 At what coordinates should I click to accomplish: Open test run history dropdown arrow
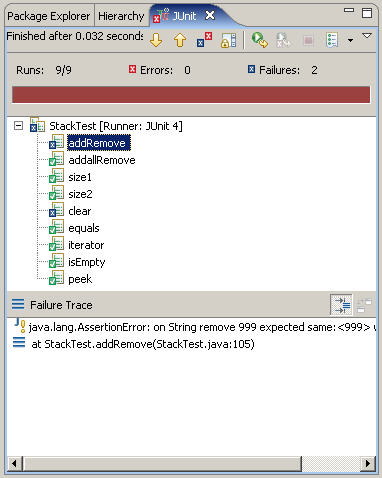pos(350,41)
